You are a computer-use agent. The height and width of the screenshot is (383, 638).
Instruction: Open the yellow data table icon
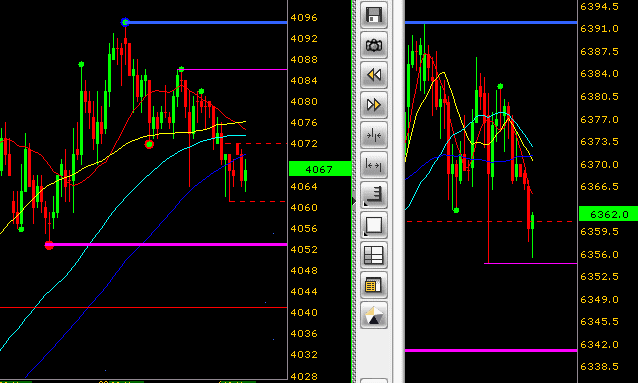pyautogui.click(x=374, y=285)
